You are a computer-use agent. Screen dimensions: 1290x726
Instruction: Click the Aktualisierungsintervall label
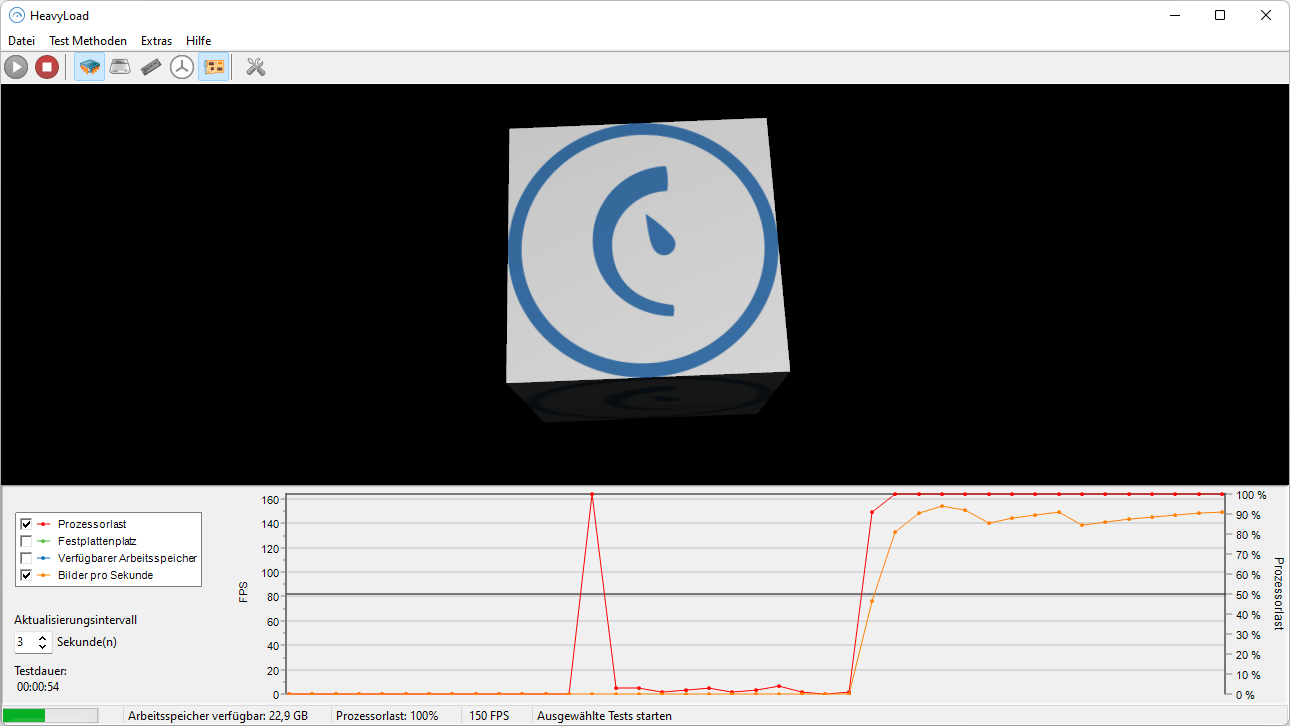click(x=76, y=620)
